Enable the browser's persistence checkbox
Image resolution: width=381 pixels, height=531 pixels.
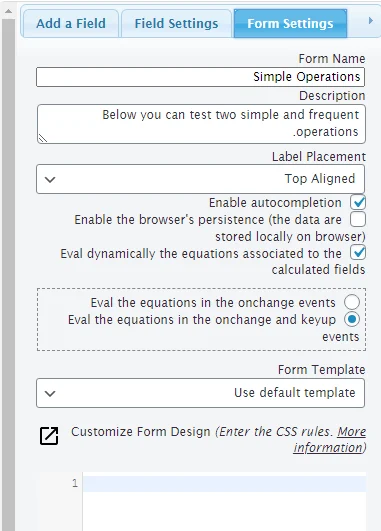358,219
